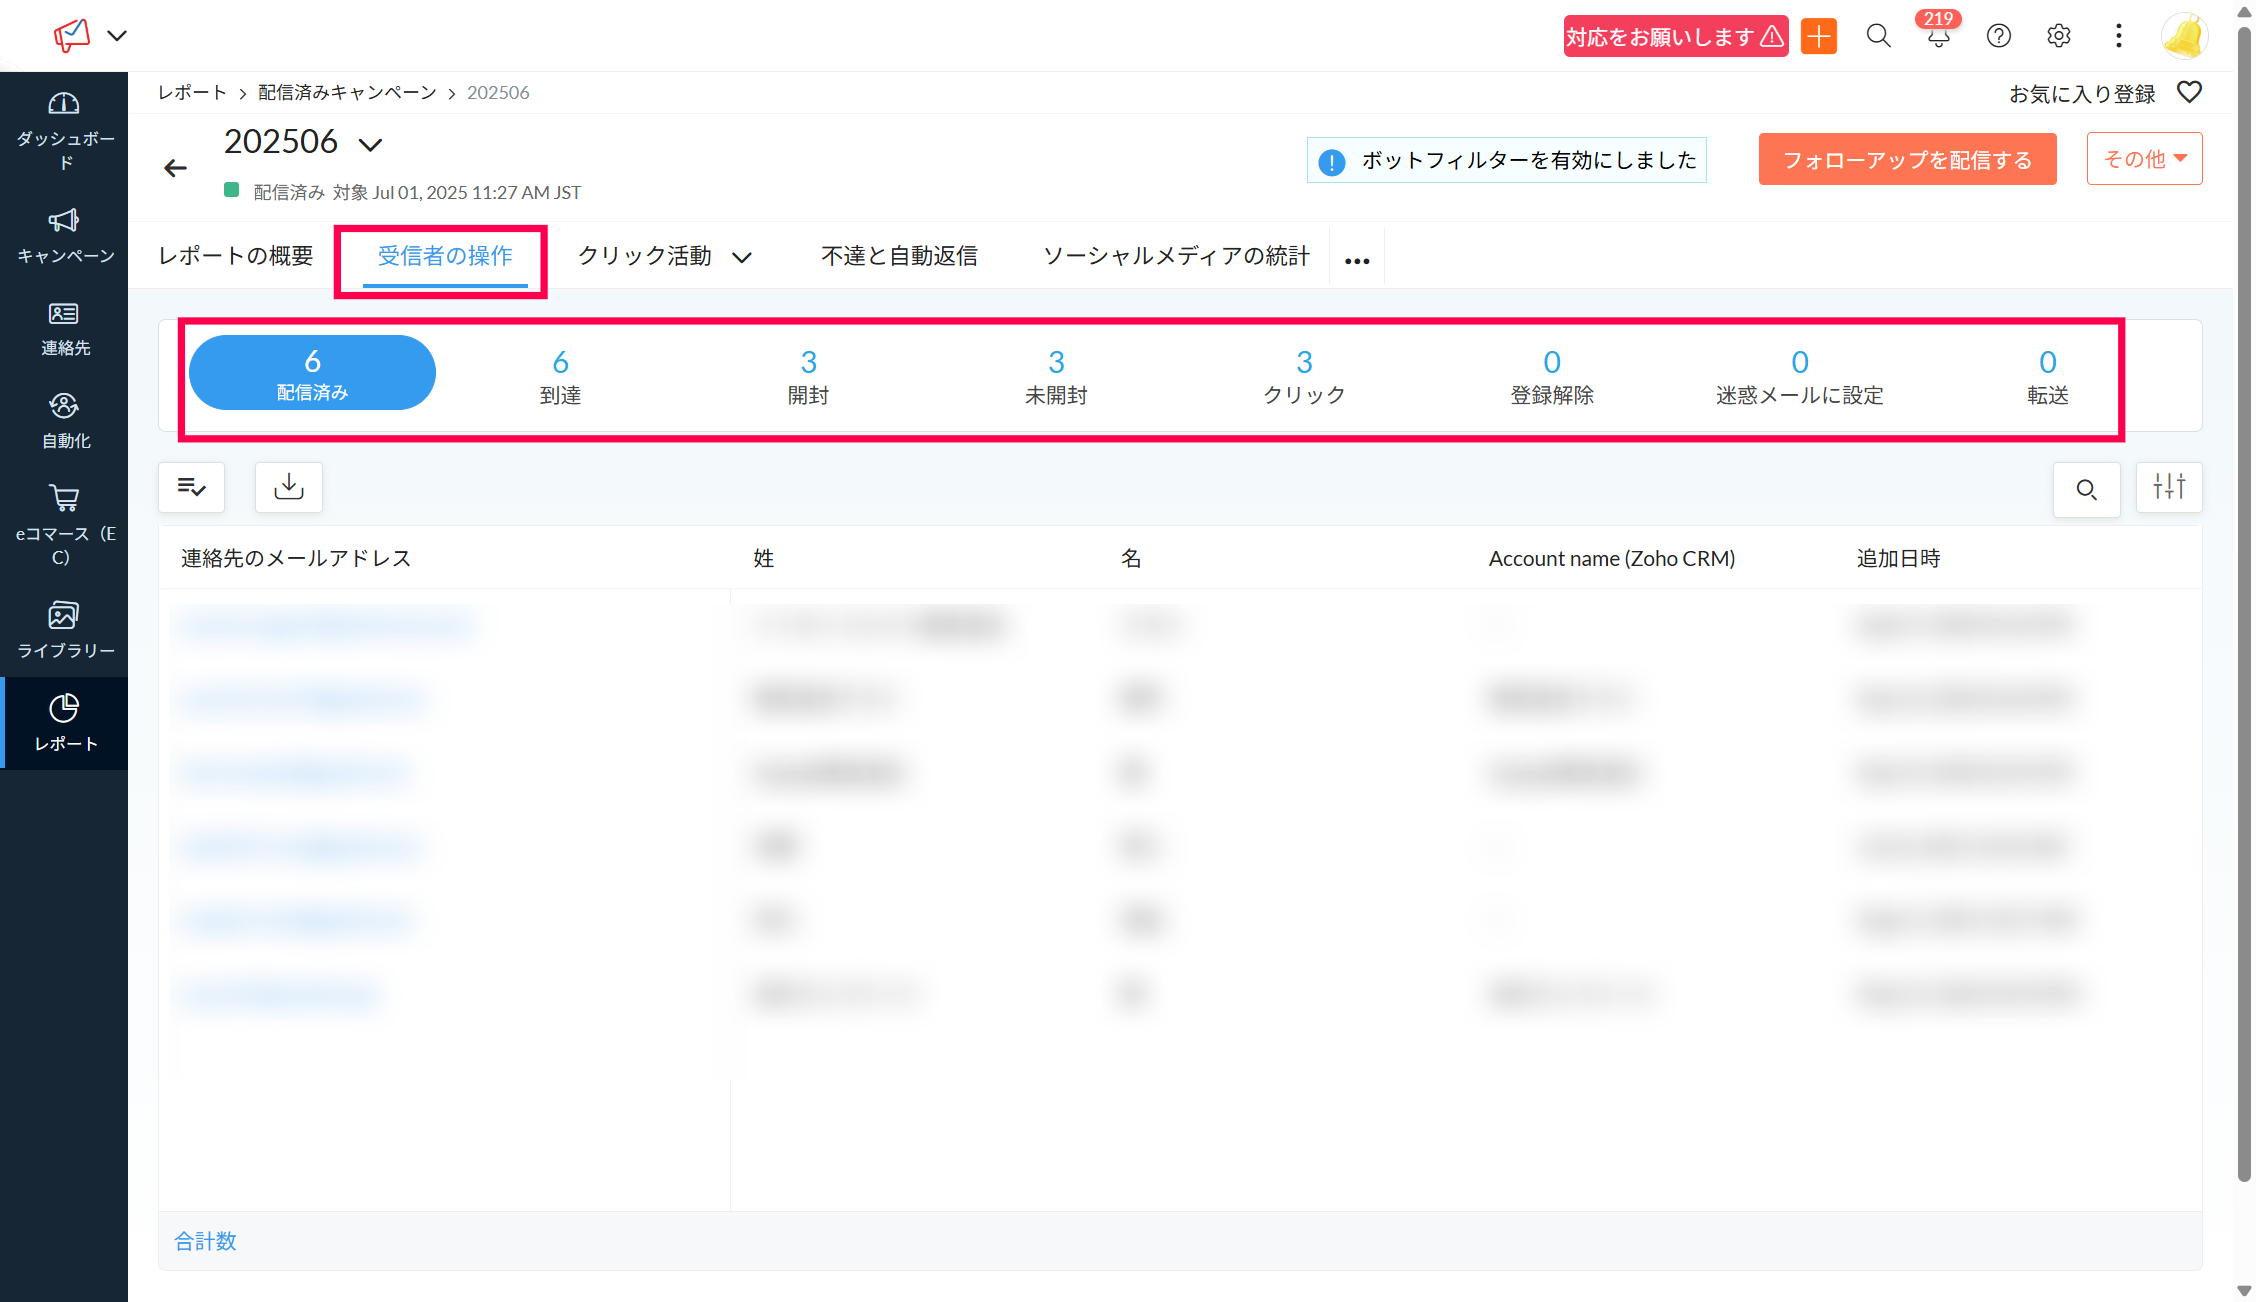Toggle the favorite heart icon
Viewport: 2256px width, 1302px height.
pos(2190,92)
